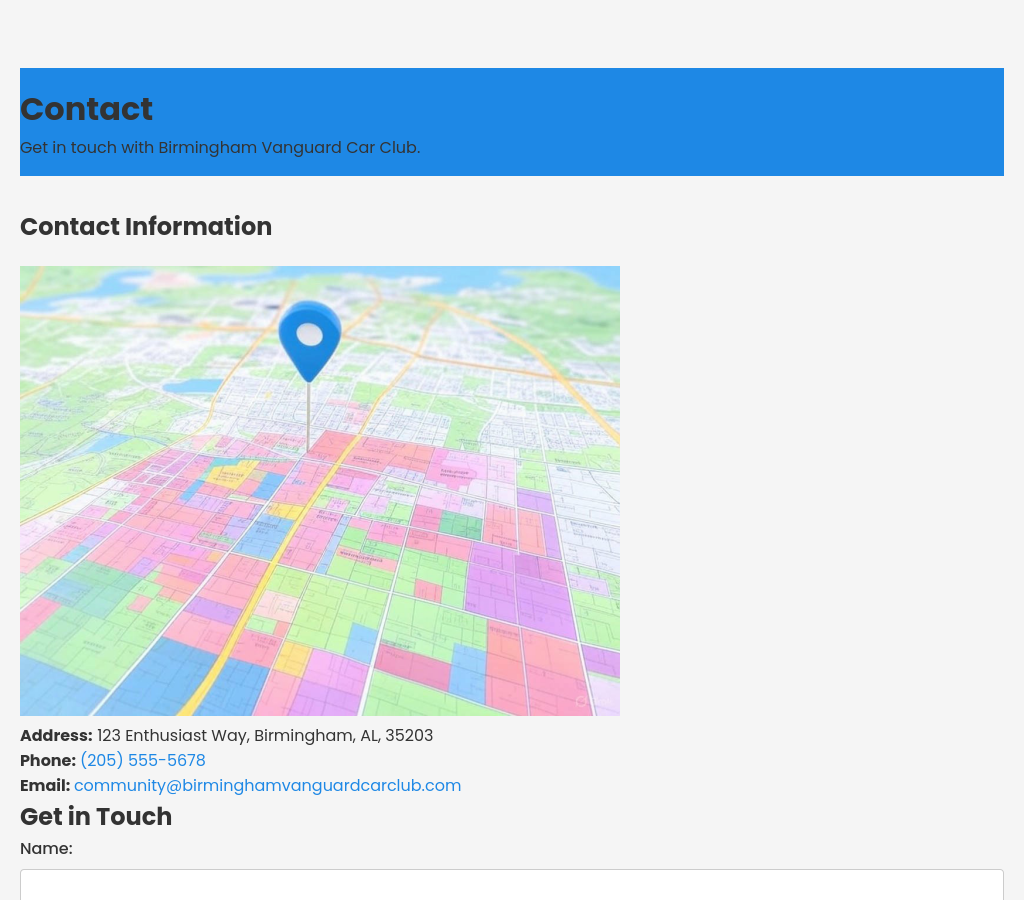The width and height of the screenshot is (1024, 900).
Task: Click the bold Email label
Action: pyautogui.click(x=45, y=786)
